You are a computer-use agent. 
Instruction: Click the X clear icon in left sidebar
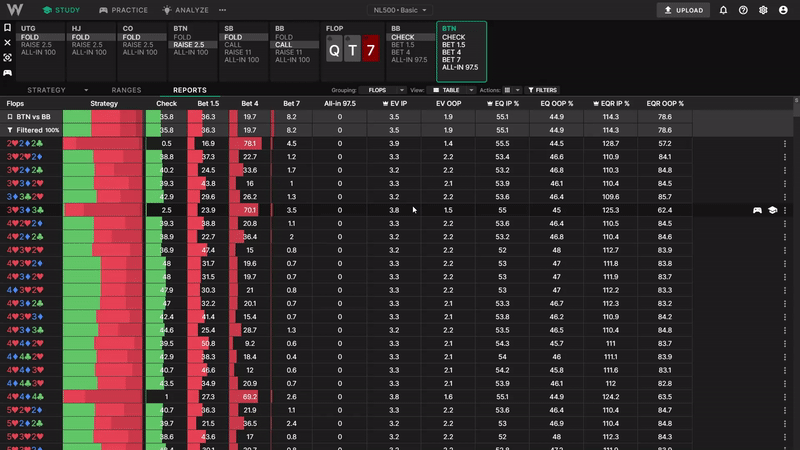tap(7, 43)
